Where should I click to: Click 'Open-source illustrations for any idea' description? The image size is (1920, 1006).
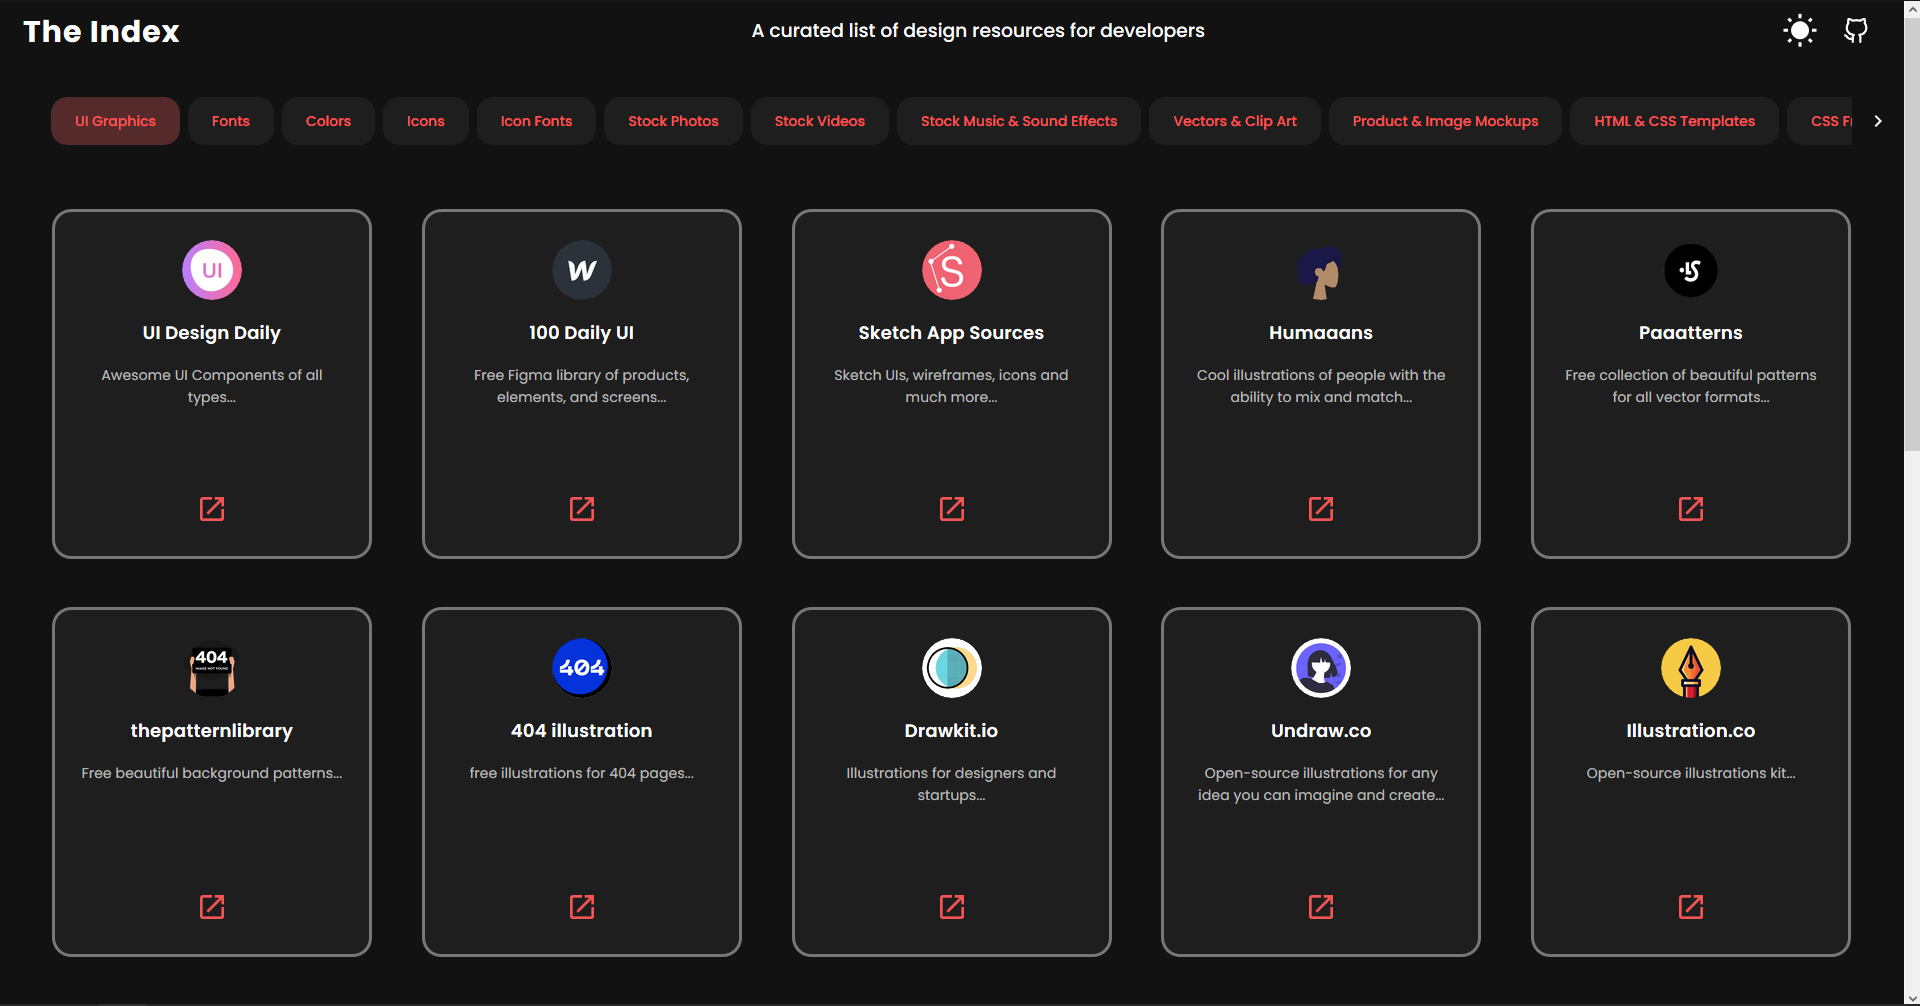pyautogui.click(x=1321, y=784)
